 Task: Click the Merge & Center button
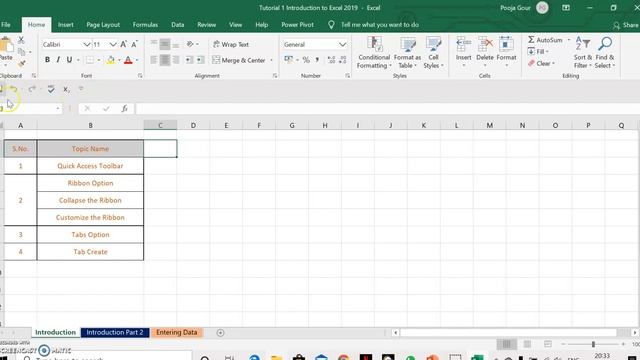(x=239, y=60)
